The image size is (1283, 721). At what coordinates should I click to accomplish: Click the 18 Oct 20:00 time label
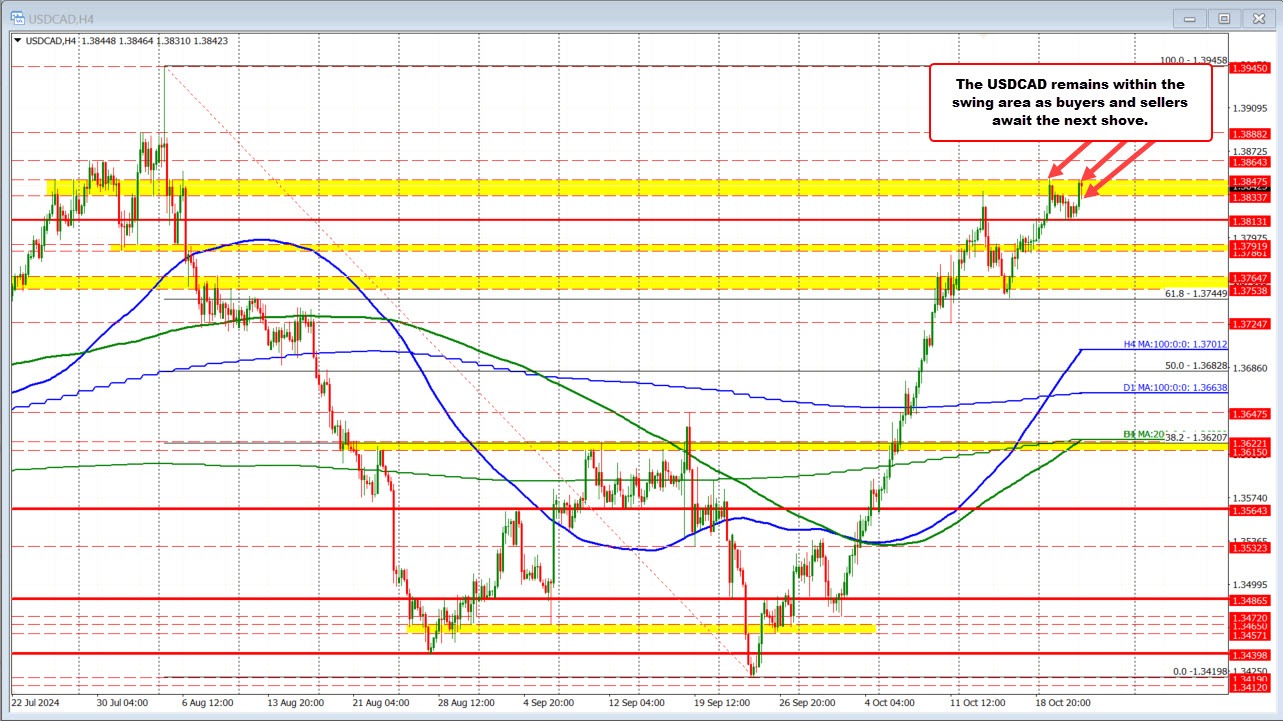click(1062, 702)
